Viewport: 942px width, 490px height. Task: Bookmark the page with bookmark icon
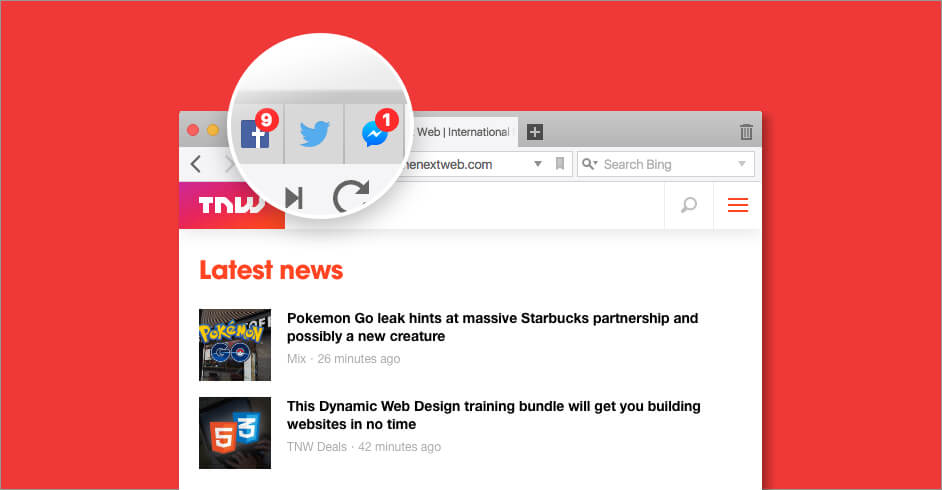(560, 164)
